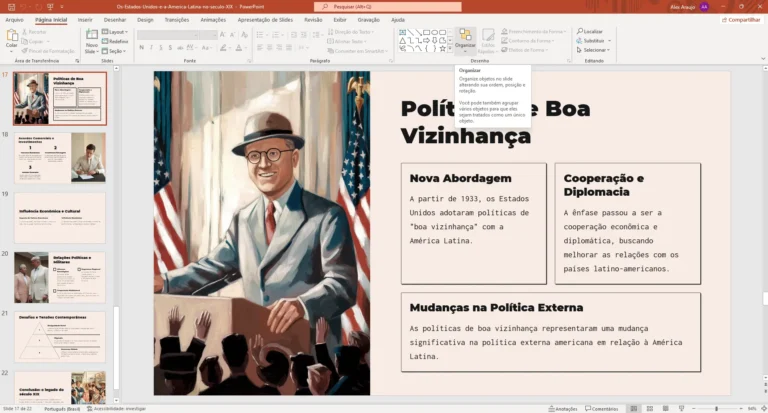Open the Seção dropdown
This screenshot has width=768, height=413.
click(x=114, y=51)
